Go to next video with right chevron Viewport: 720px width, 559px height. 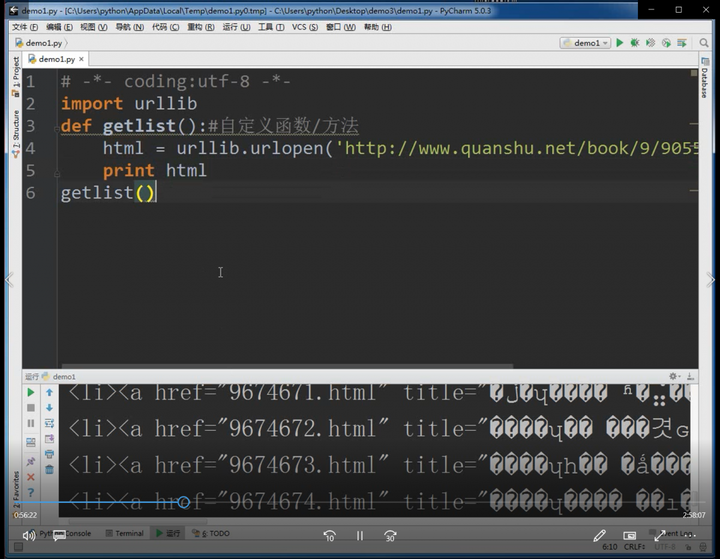coord(710,280)
